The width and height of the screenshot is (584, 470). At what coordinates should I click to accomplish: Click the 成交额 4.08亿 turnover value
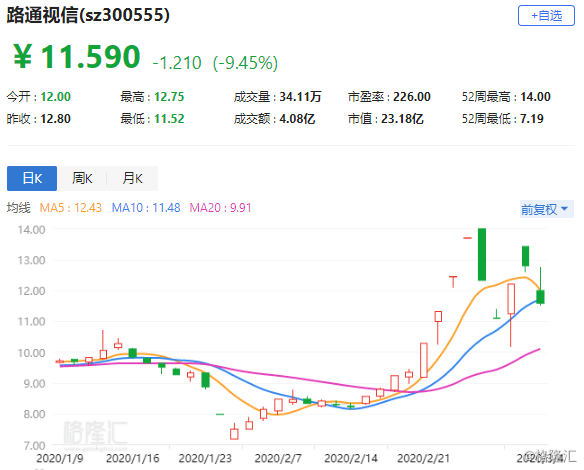pos(274,119)
